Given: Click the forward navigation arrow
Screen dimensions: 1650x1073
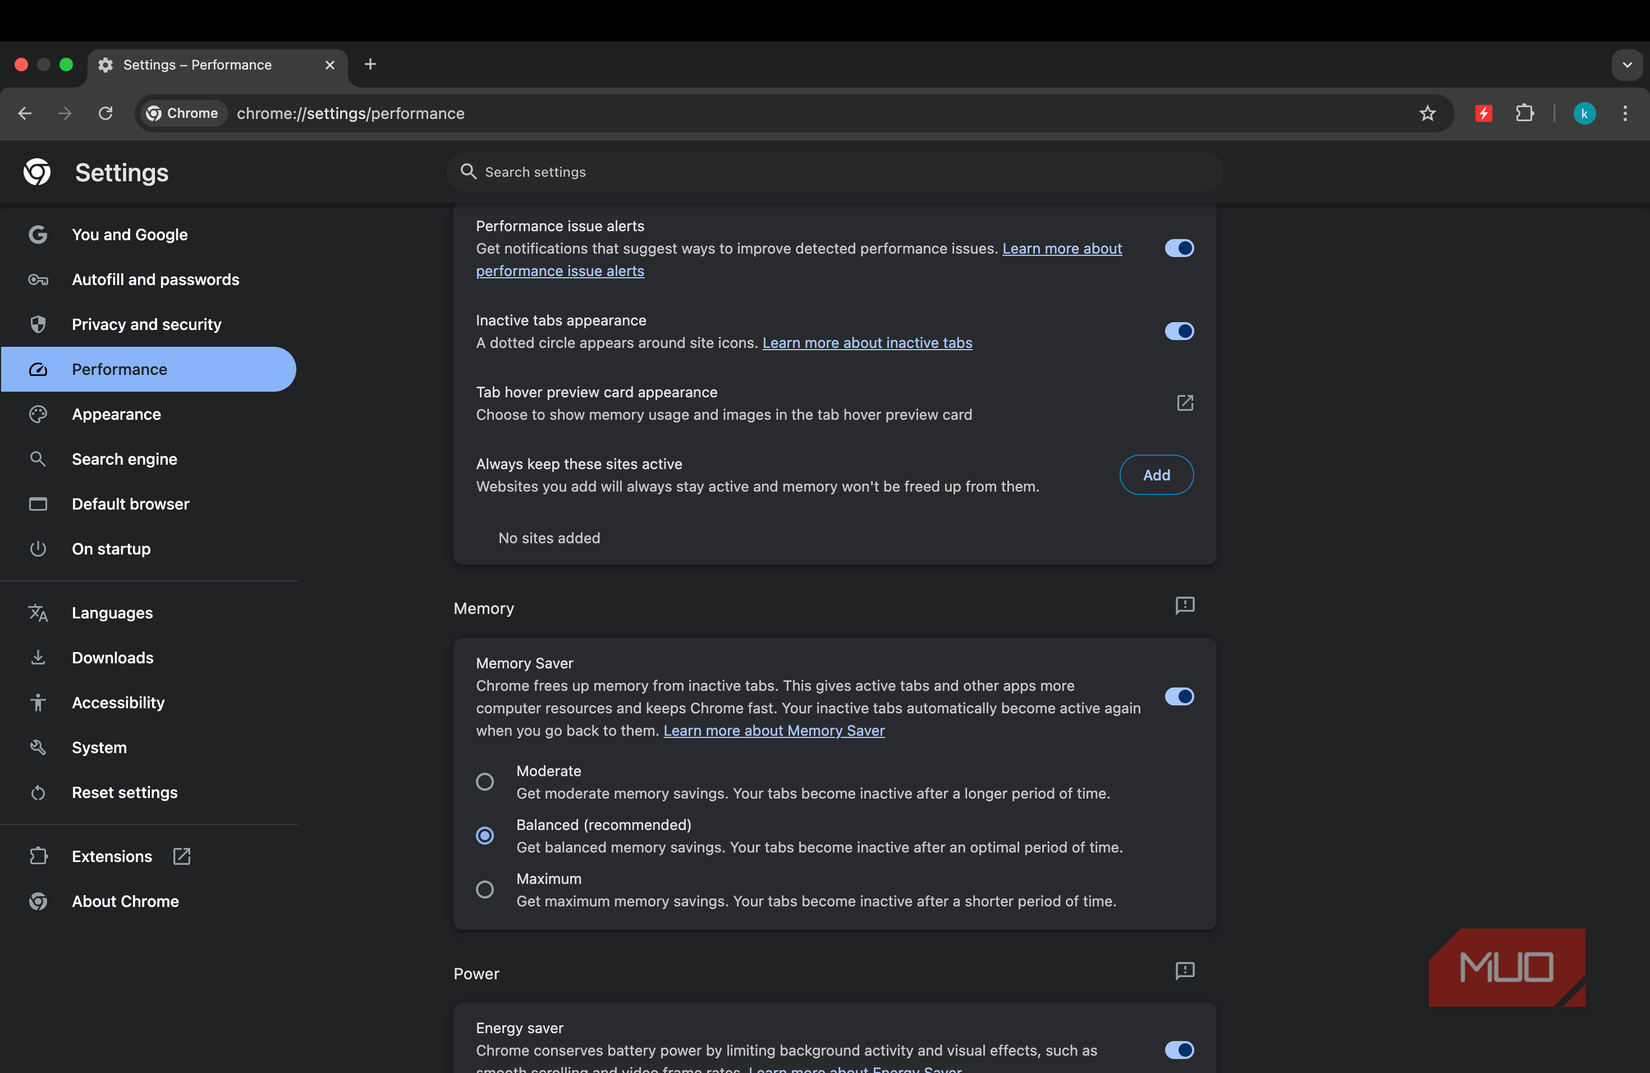Looking at the screenshot, I should point(65,114).
